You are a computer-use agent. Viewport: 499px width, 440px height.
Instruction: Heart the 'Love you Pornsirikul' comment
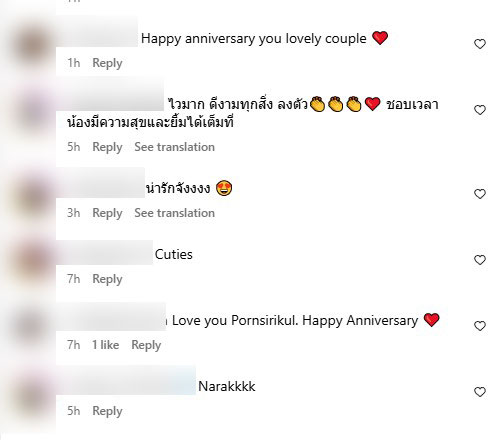coord(480,326)
